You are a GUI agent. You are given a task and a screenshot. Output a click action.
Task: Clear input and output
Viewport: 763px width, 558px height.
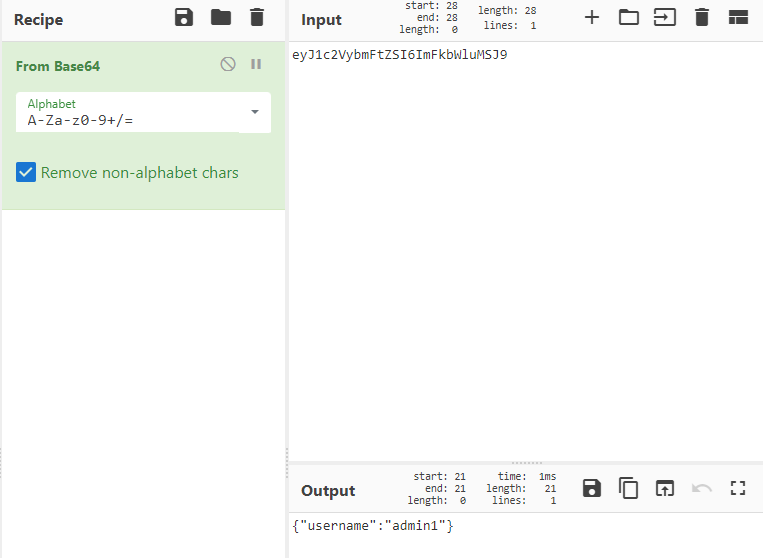click(x=702, y=18)
